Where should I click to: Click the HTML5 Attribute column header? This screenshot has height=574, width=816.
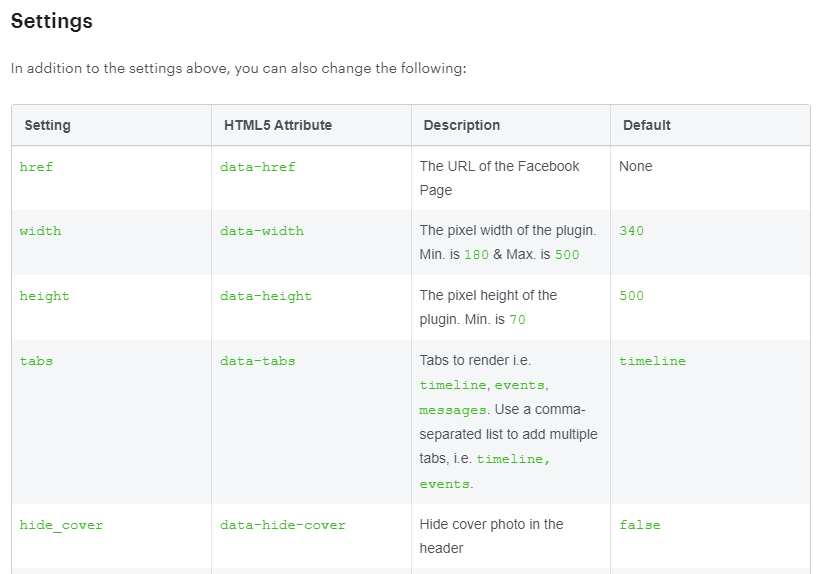point(278,125)
